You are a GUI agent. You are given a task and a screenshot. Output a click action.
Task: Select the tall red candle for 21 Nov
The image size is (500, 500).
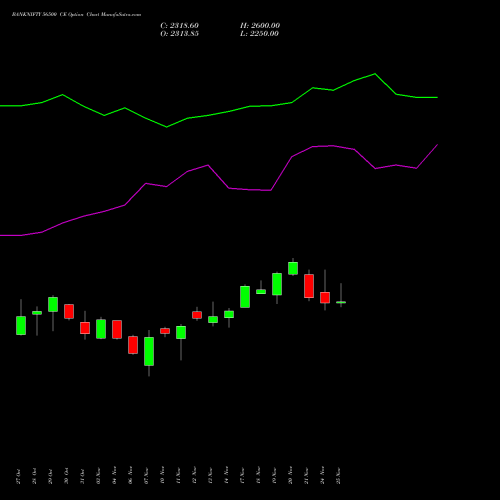click(309, 286)
